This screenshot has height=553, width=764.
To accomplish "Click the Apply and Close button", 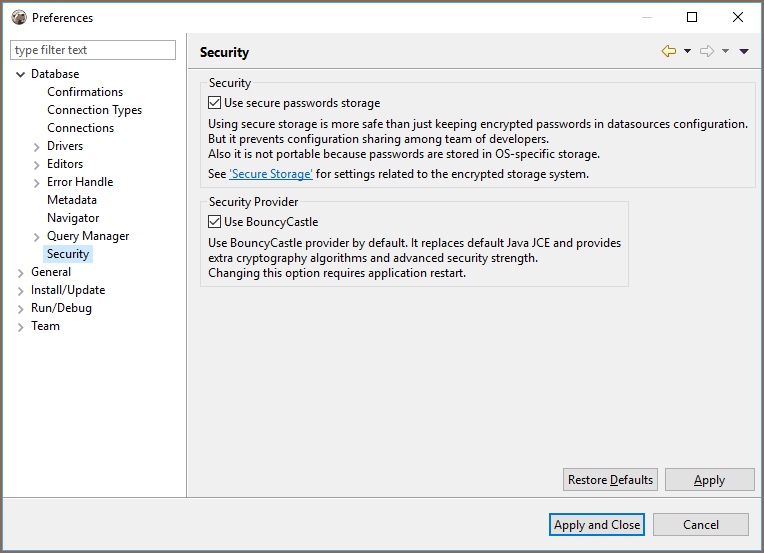I will point(596,525).
